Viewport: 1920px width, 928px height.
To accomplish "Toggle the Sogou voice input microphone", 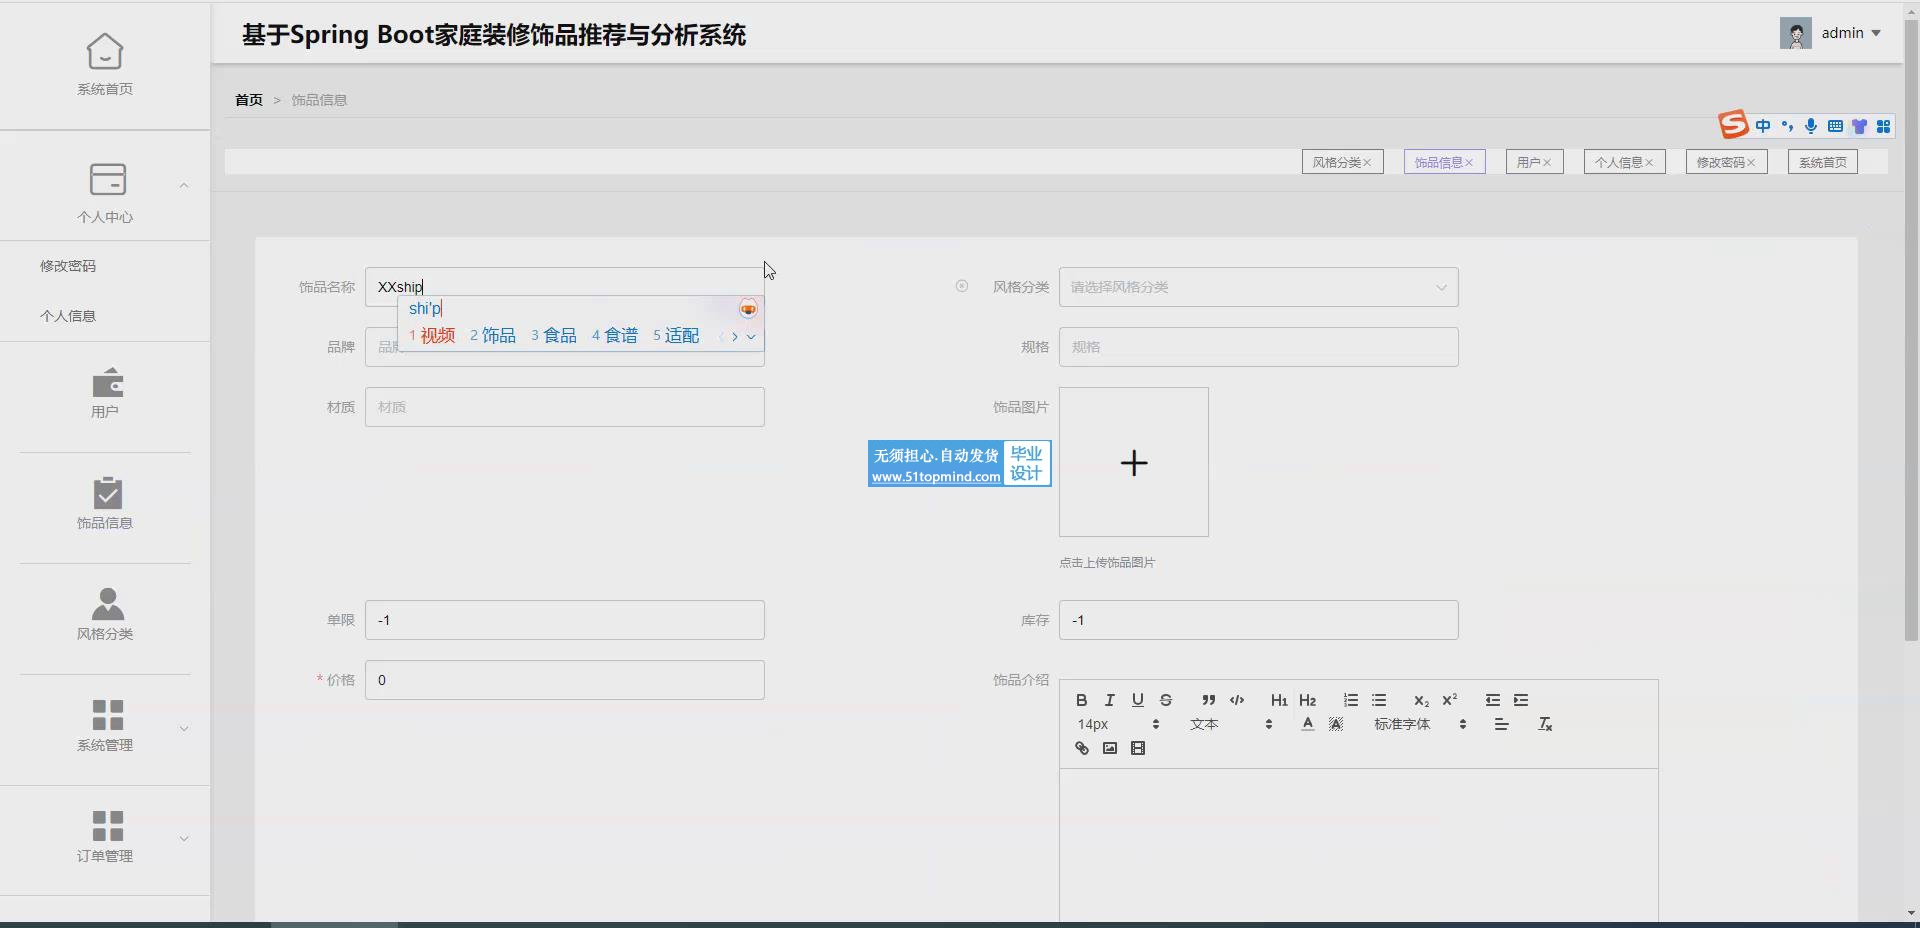I will coord(1811,126).
